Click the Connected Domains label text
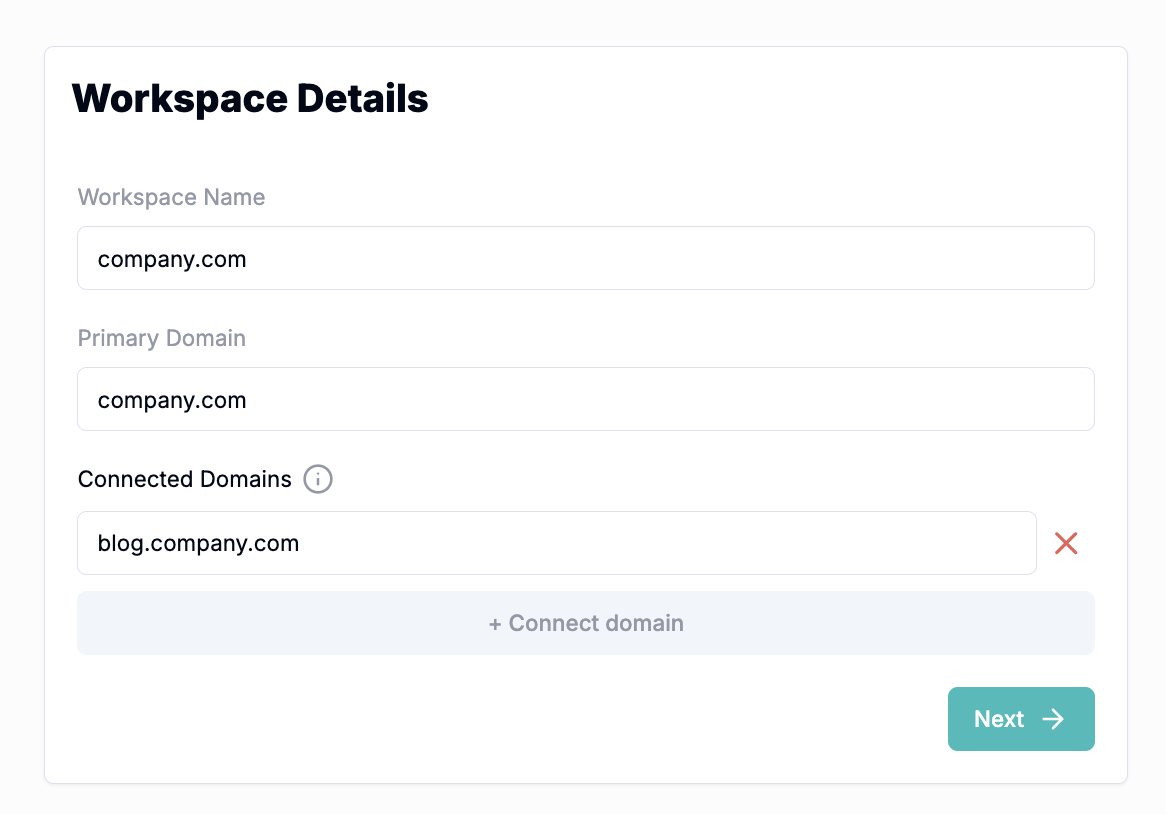Image resolution: width=1166 pixels, height=814 pixels. 185,479
